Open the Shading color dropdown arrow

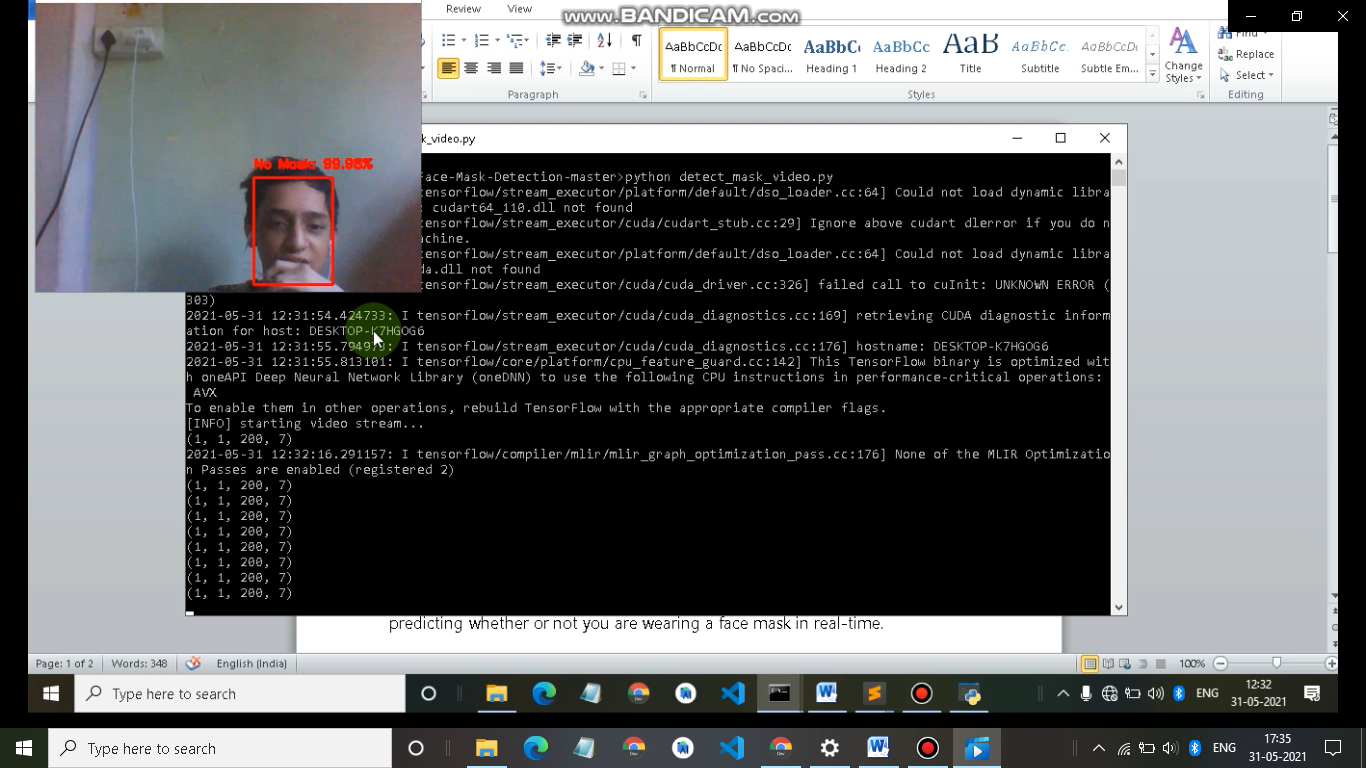(601, 68)
